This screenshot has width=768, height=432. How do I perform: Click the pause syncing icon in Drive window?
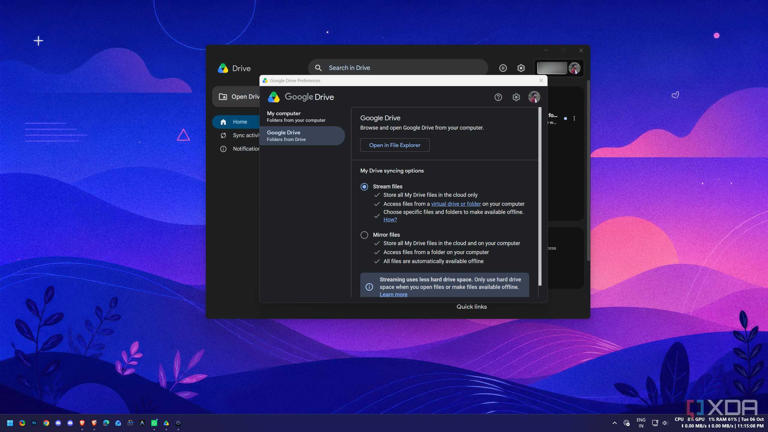coord(503,68)
